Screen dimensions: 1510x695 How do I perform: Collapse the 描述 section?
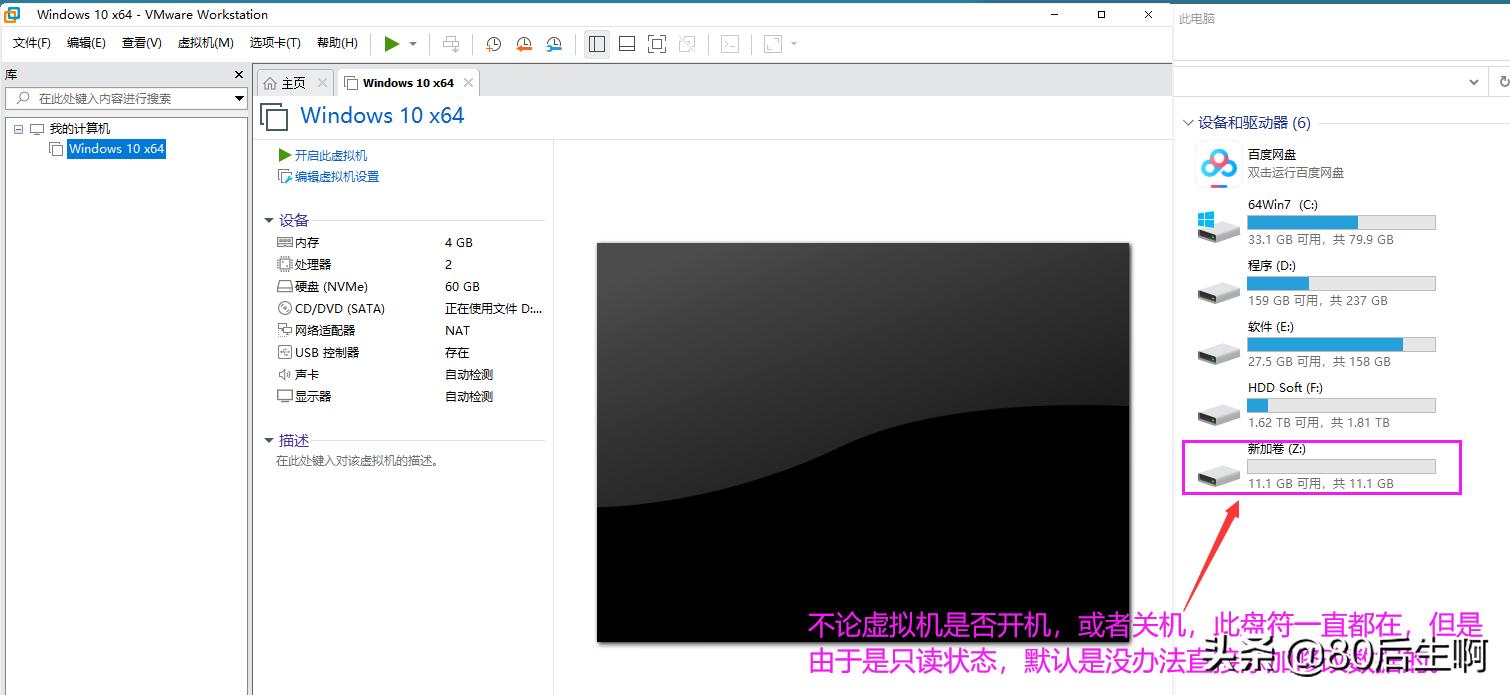(269, 440)
